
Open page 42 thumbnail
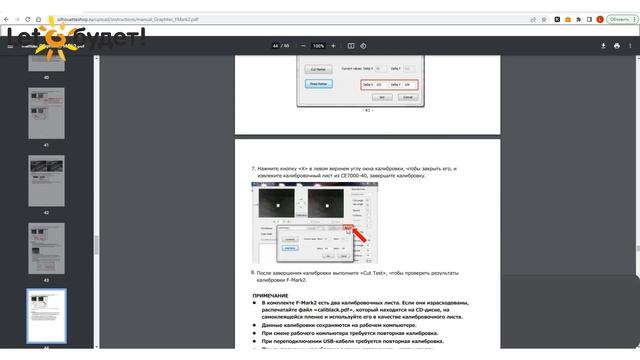click(46, 181)
